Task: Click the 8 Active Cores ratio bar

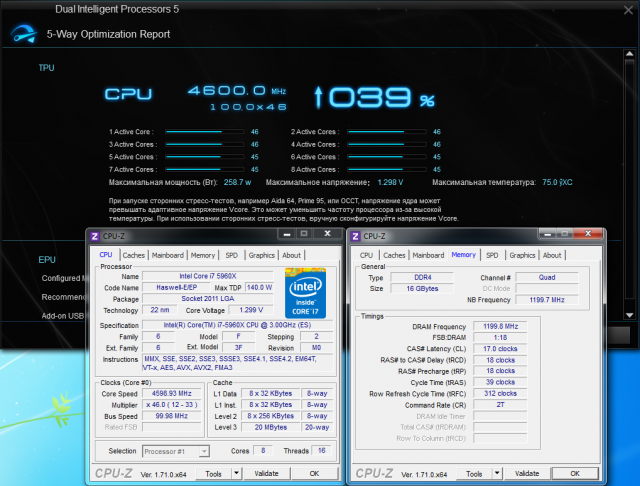Action: (x=387, y=169)
